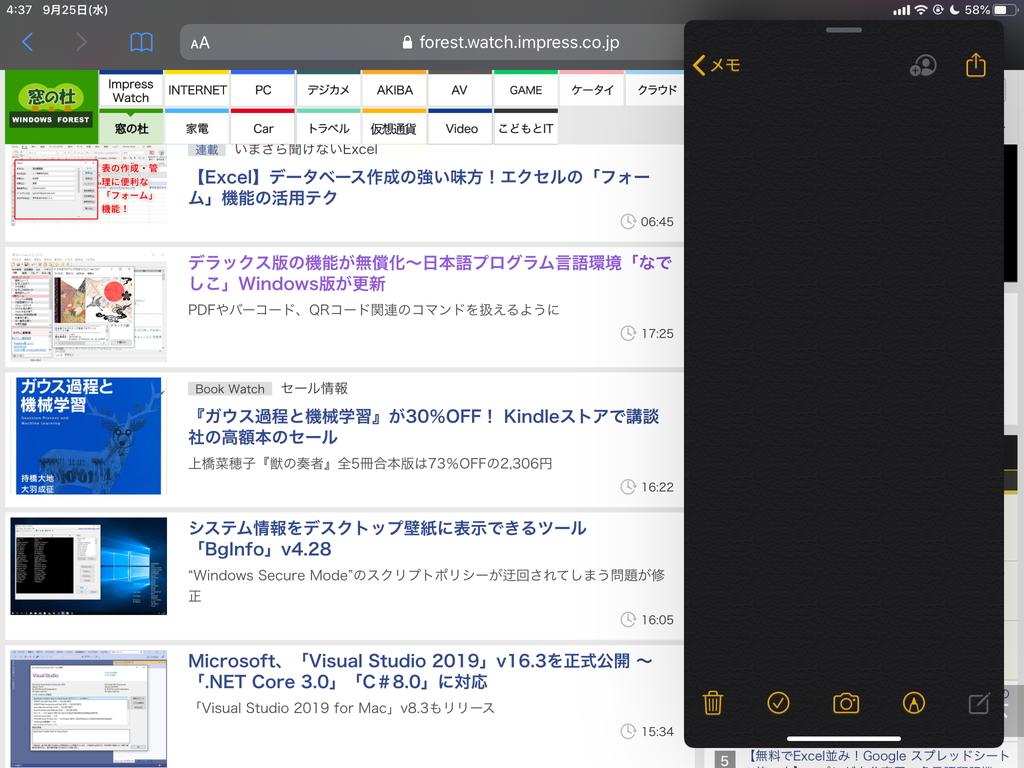
Task: Compose a new note
Action: coord(977,703)
